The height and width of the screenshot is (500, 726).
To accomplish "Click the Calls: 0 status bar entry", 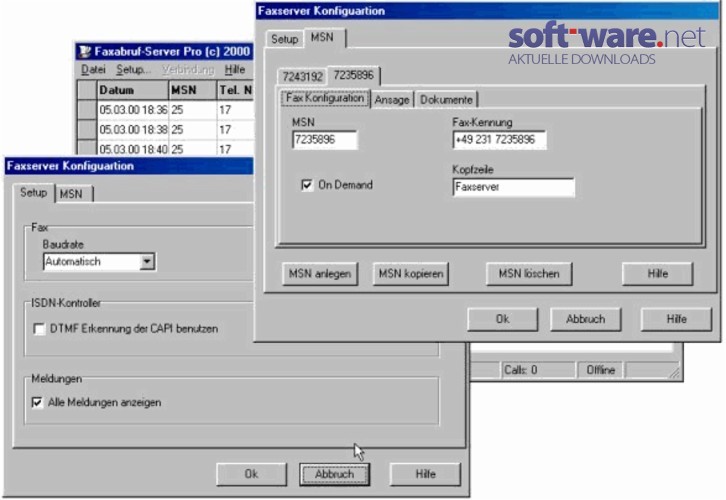I will click(x=538, y=370).
